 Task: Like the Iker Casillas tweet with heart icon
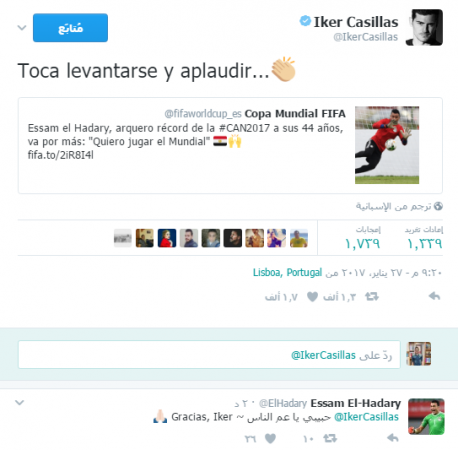(312, 296)
